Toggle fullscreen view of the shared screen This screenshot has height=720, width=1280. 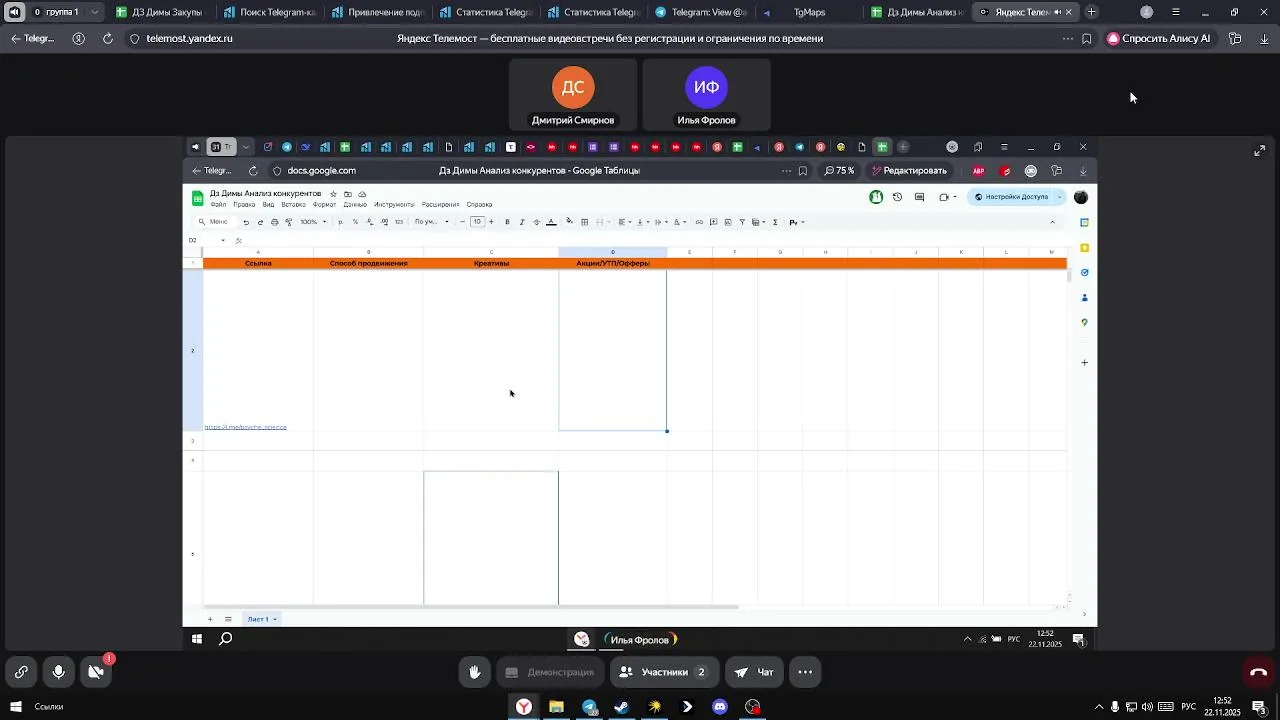click(1259, 150)
